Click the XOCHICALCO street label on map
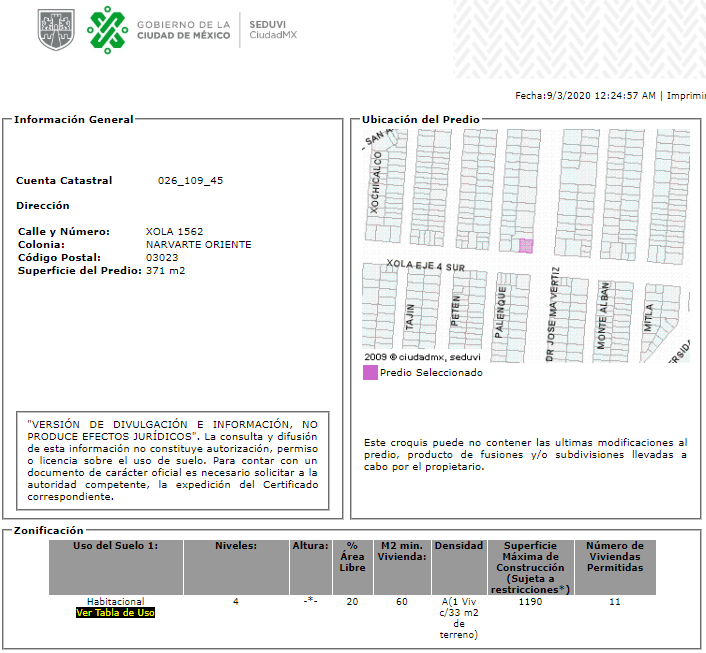The image size is (706, 653). tap(376, 182)
